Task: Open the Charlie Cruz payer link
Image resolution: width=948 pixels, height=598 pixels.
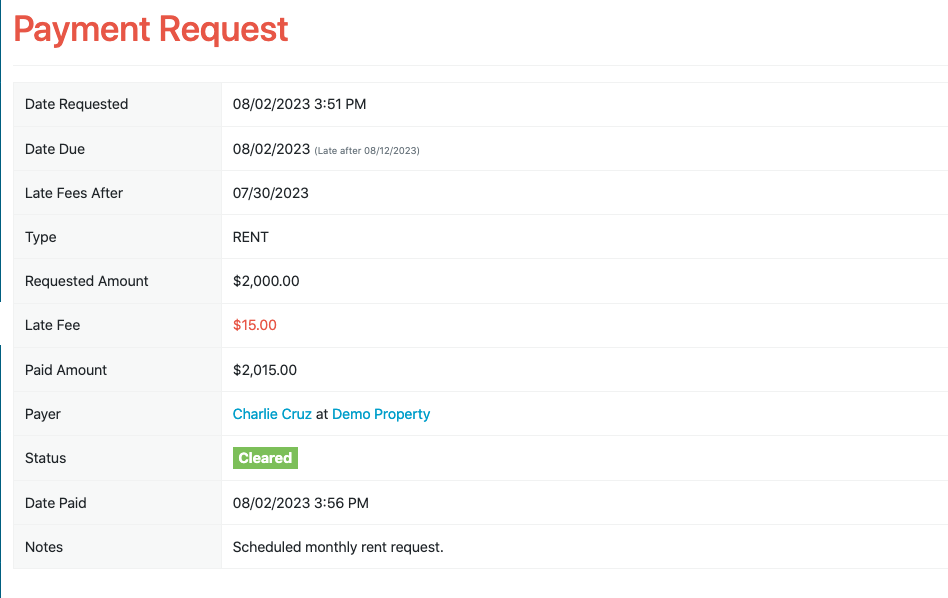Action: (272, 414)
